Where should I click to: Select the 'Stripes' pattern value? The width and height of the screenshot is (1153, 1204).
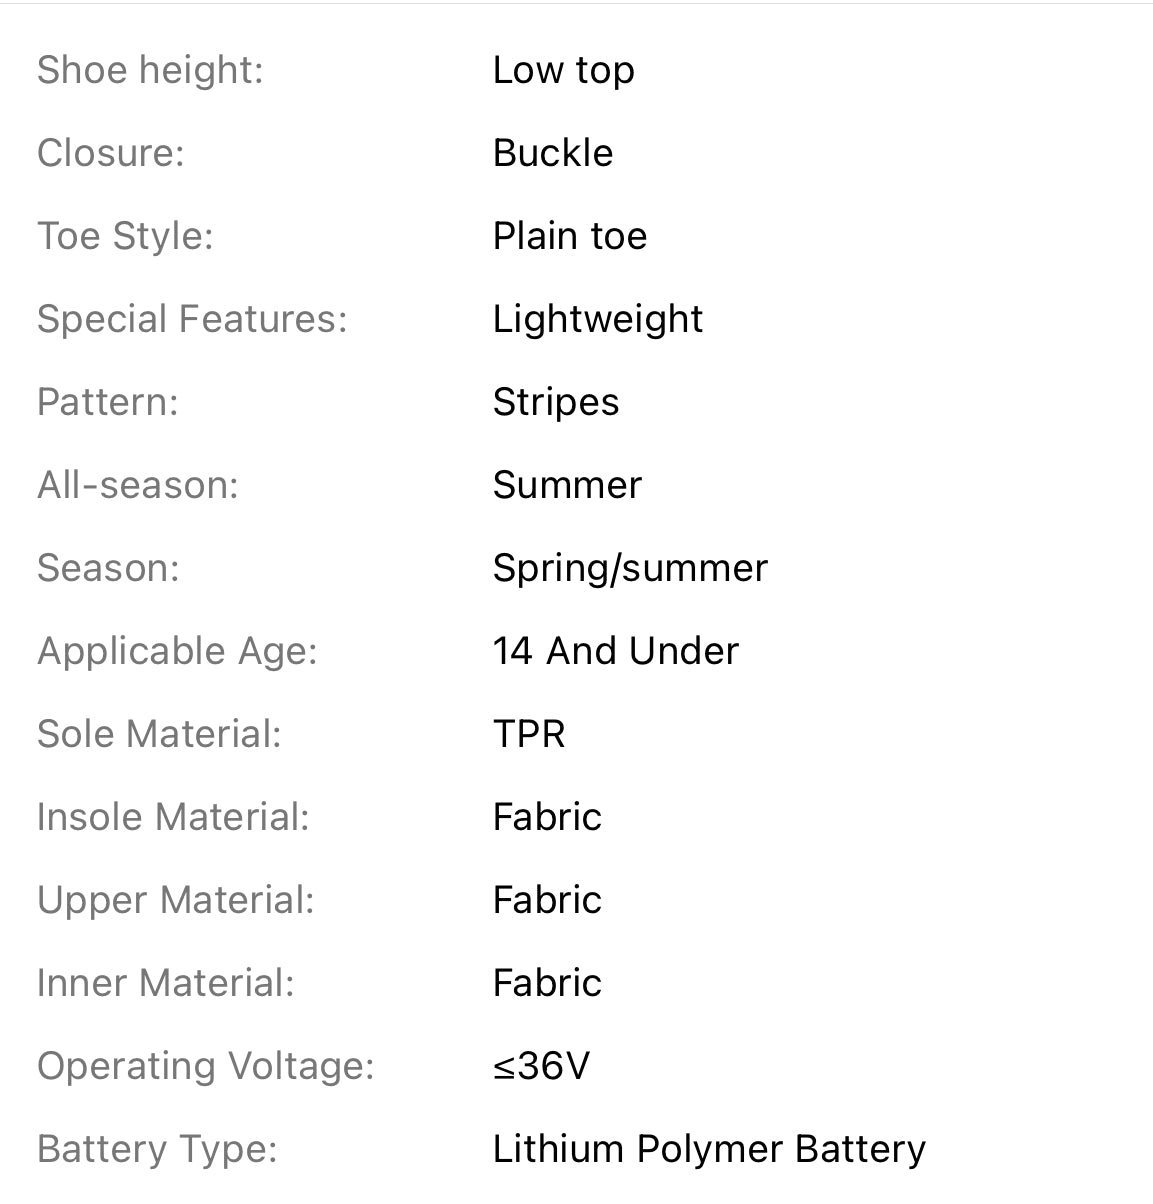pyautogui.click(x=556, y=403)
